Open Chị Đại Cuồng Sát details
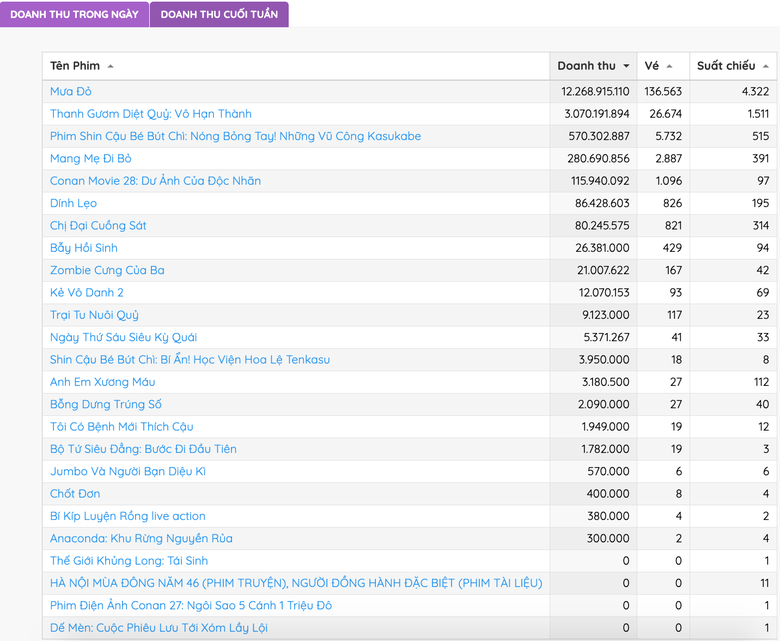This screenshot has height=641, width=780. pyautogui.click(x=98, y=225)
